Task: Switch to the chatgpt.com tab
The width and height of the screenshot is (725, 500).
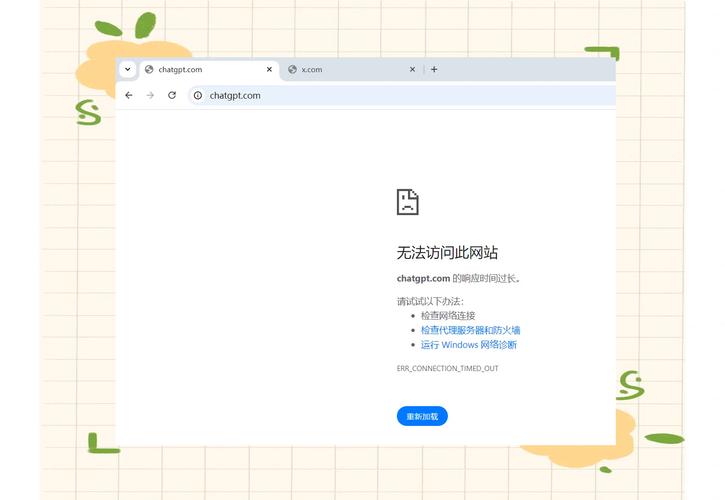Action: (209, 69)
